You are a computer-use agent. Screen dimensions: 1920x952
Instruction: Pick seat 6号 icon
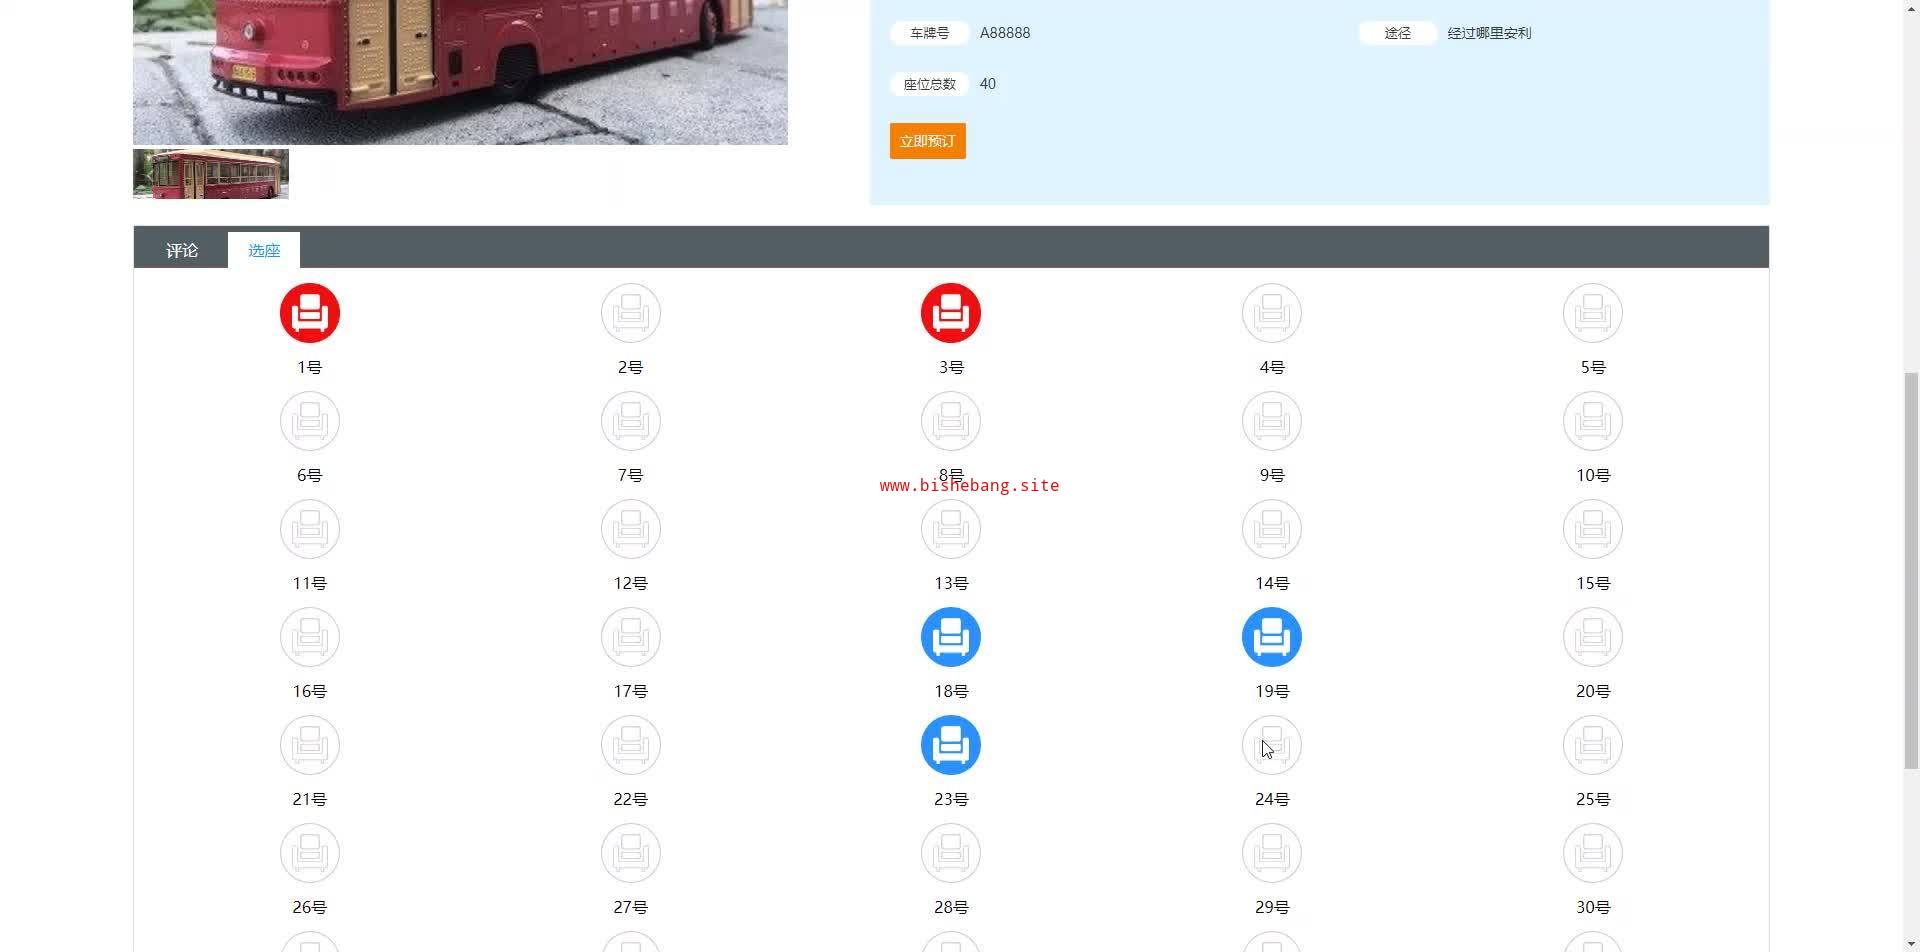310,421
